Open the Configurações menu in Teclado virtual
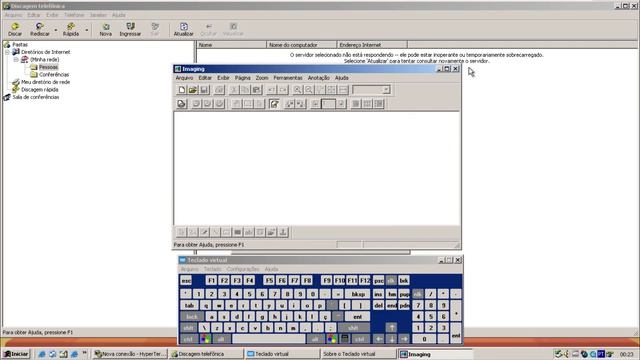Viewport: 640px width, 360px height. coord(243,269)
